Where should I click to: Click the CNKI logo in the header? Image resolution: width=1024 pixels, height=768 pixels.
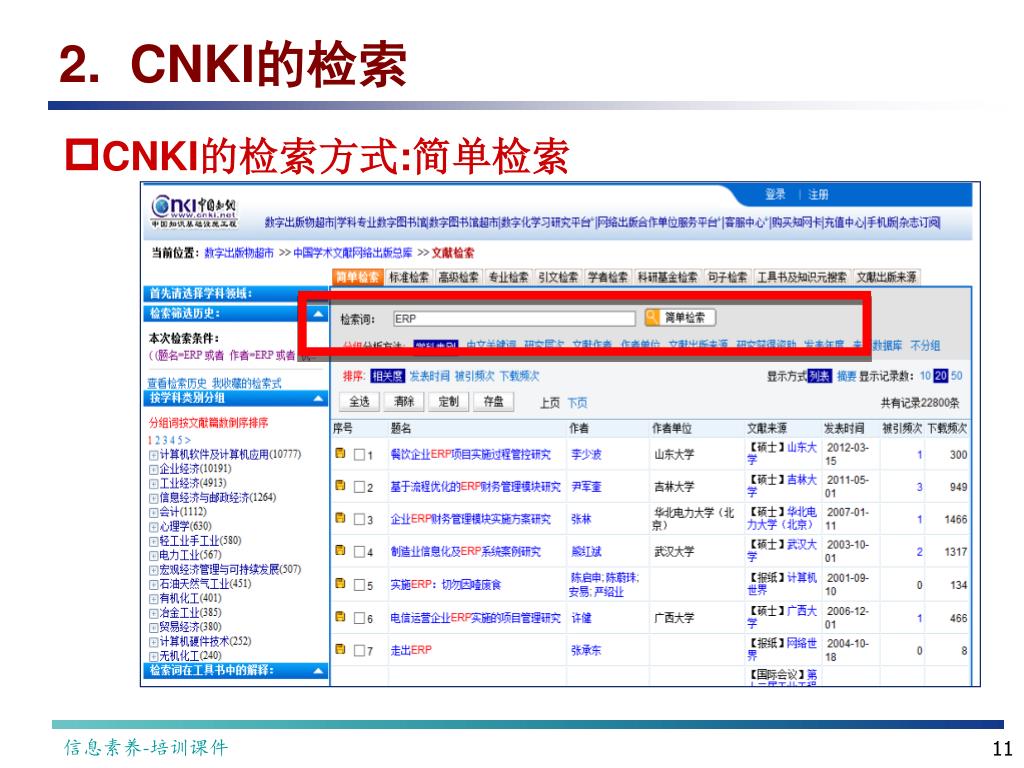(194, 212)
